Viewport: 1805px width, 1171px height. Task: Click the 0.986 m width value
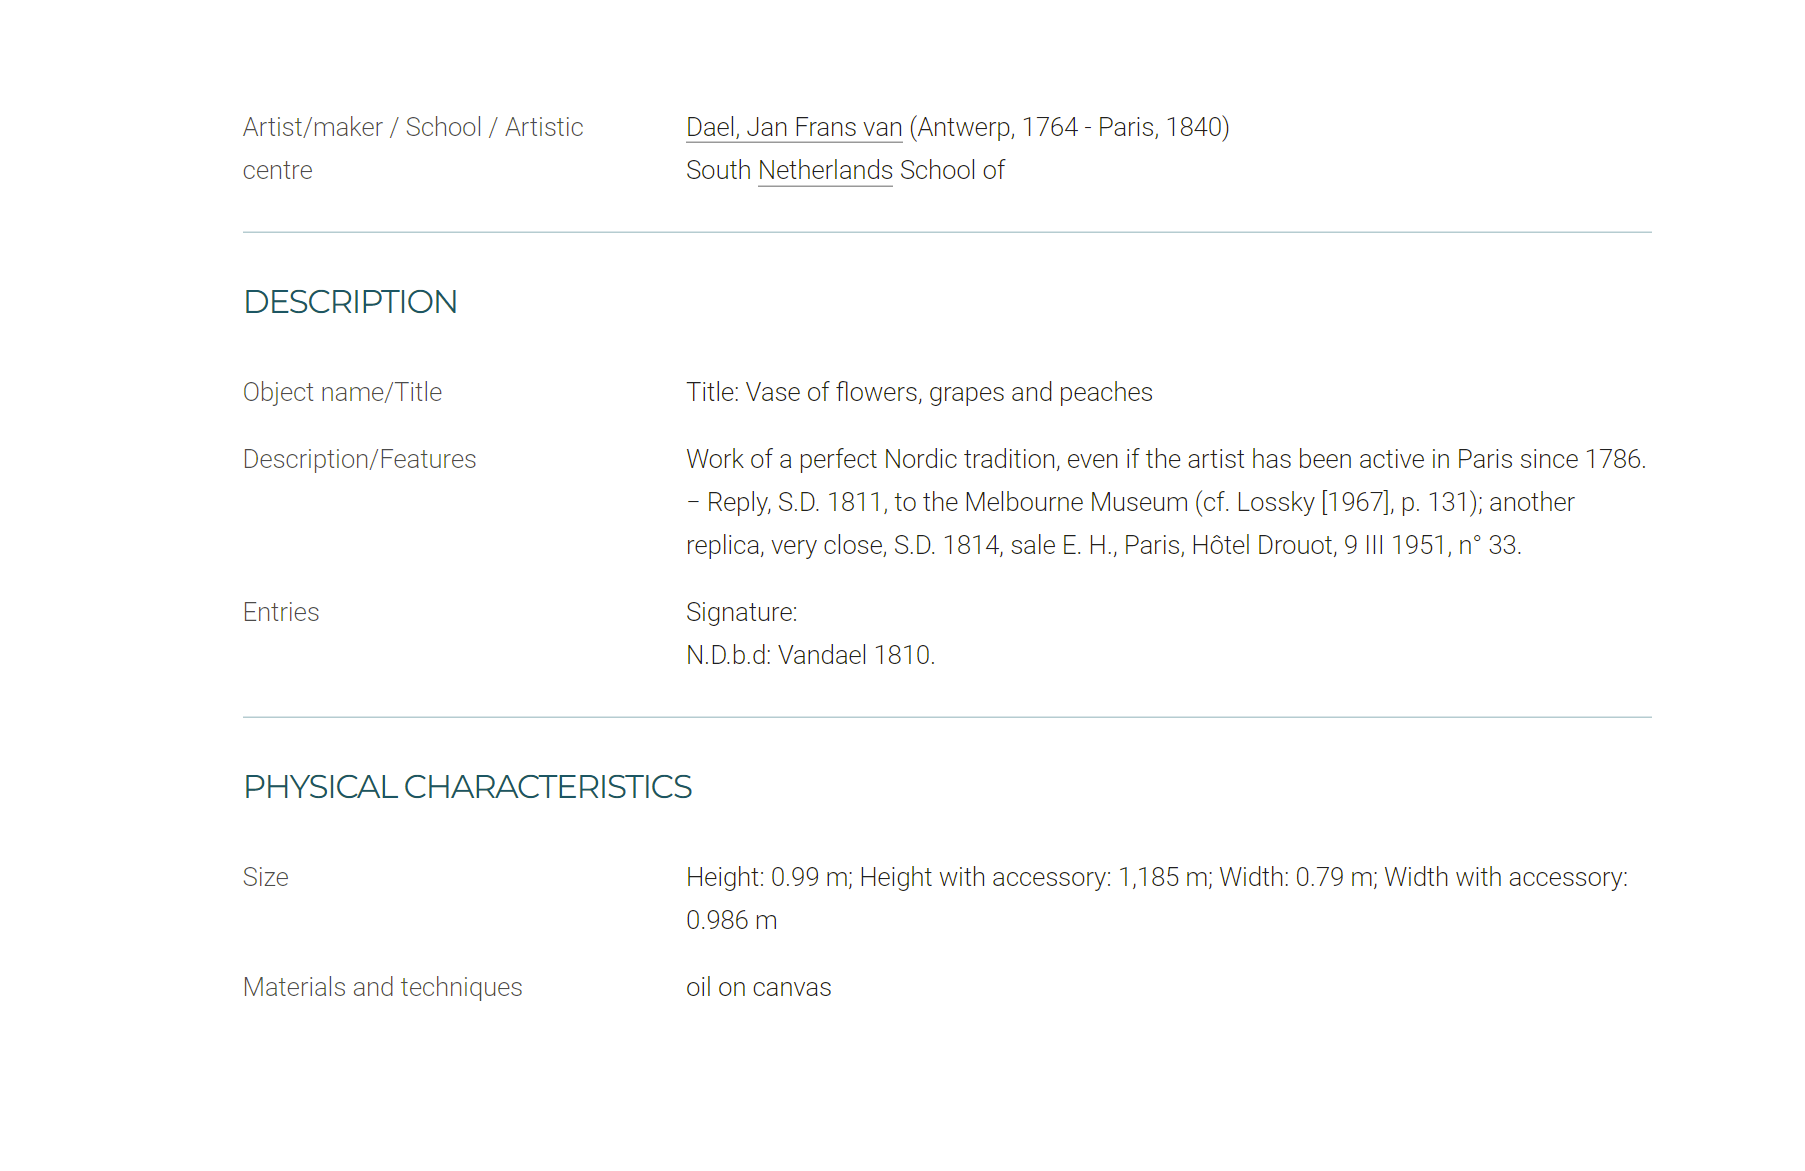(x=731, y=920)
